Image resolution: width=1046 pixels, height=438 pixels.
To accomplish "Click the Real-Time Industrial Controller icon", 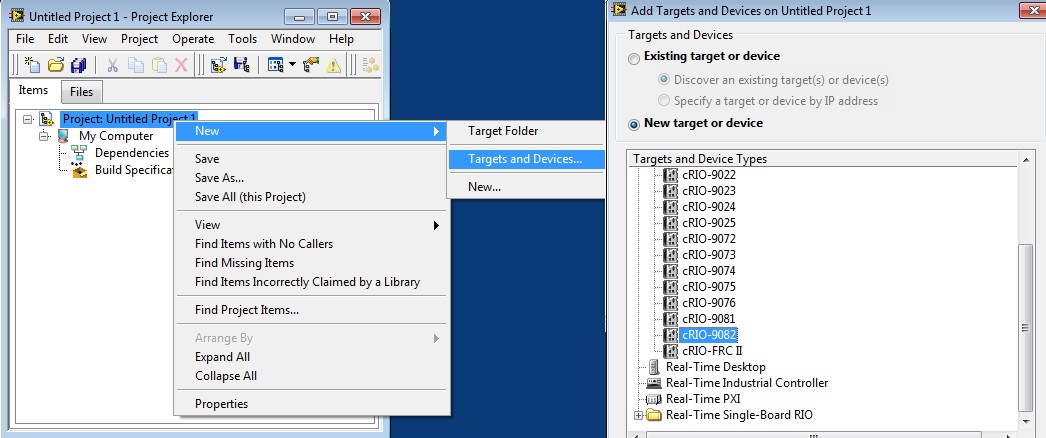I will click(x=654, y=383).
